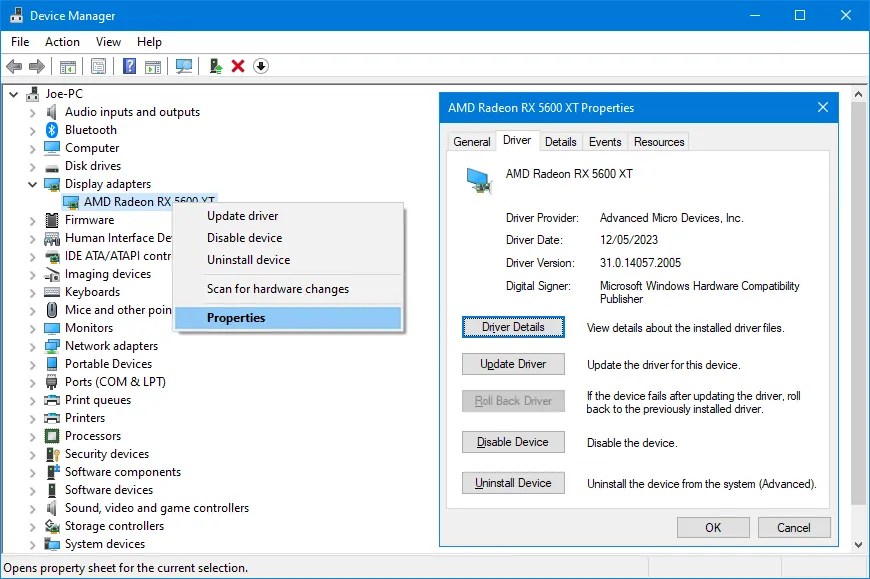Open the blue Help question-mark icon
The height and width of the screenshot is (579, 870).
(129, 67)
